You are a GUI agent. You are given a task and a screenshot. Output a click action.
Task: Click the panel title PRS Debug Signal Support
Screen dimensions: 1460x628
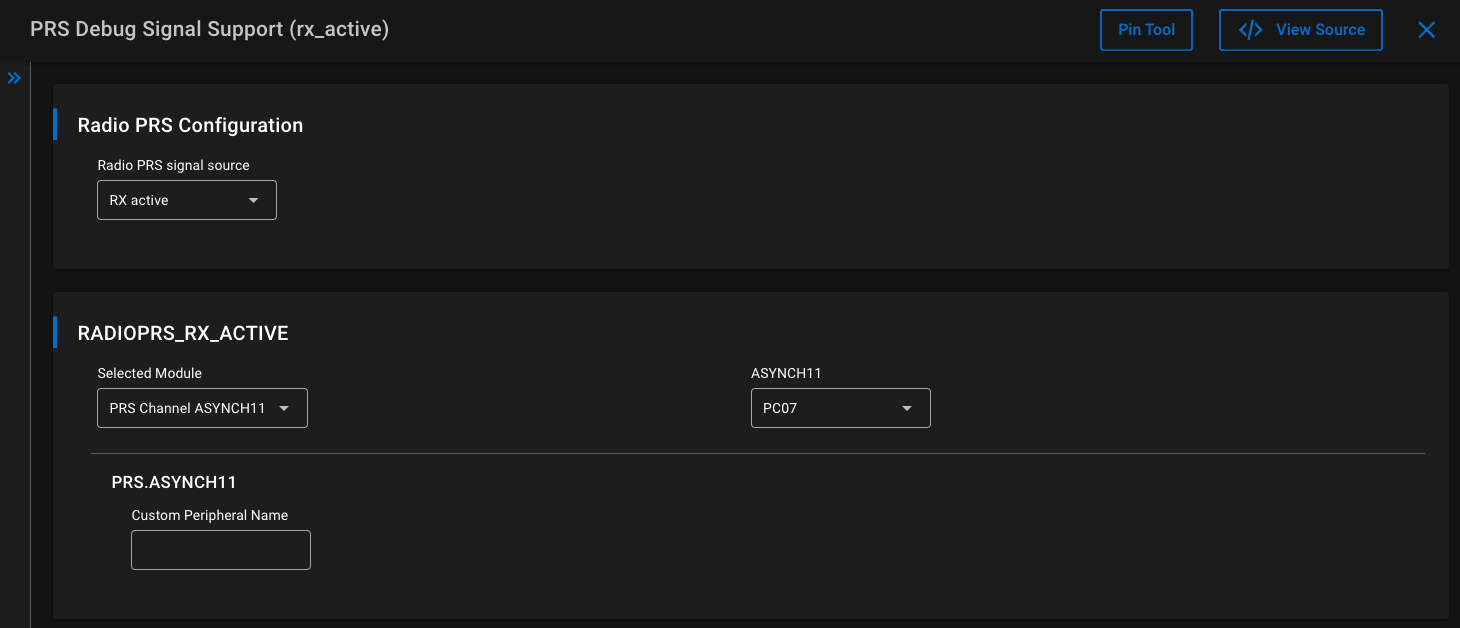click(x=209, y=29)
